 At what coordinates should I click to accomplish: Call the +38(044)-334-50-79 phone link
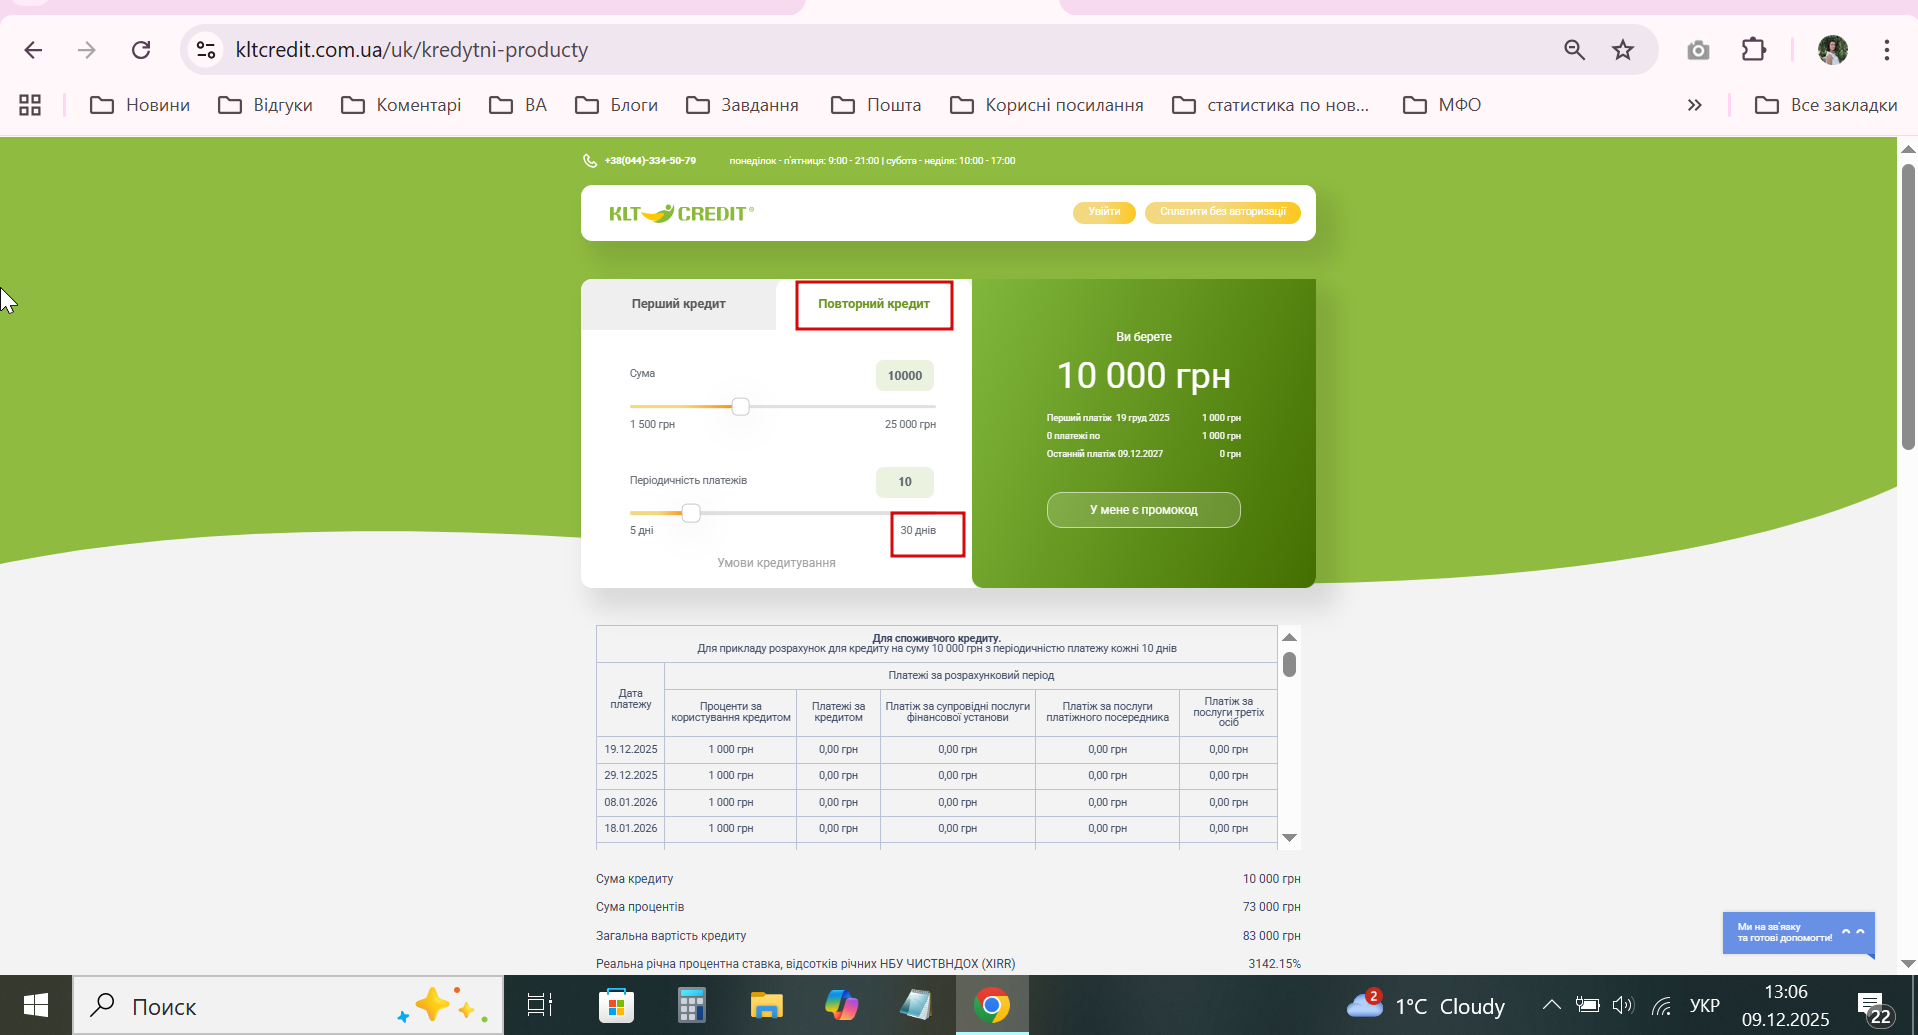(650, 161)
